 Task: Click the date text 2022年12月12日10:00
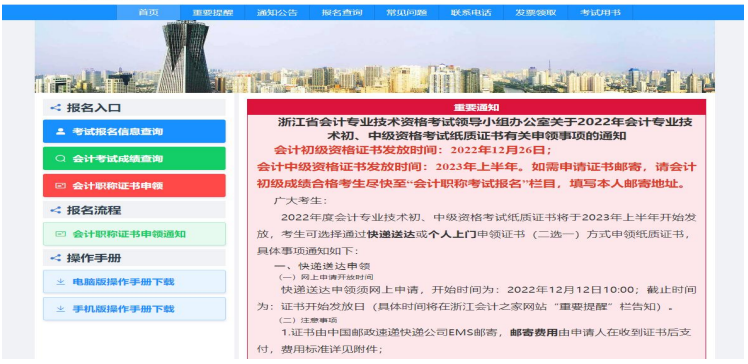570,290
